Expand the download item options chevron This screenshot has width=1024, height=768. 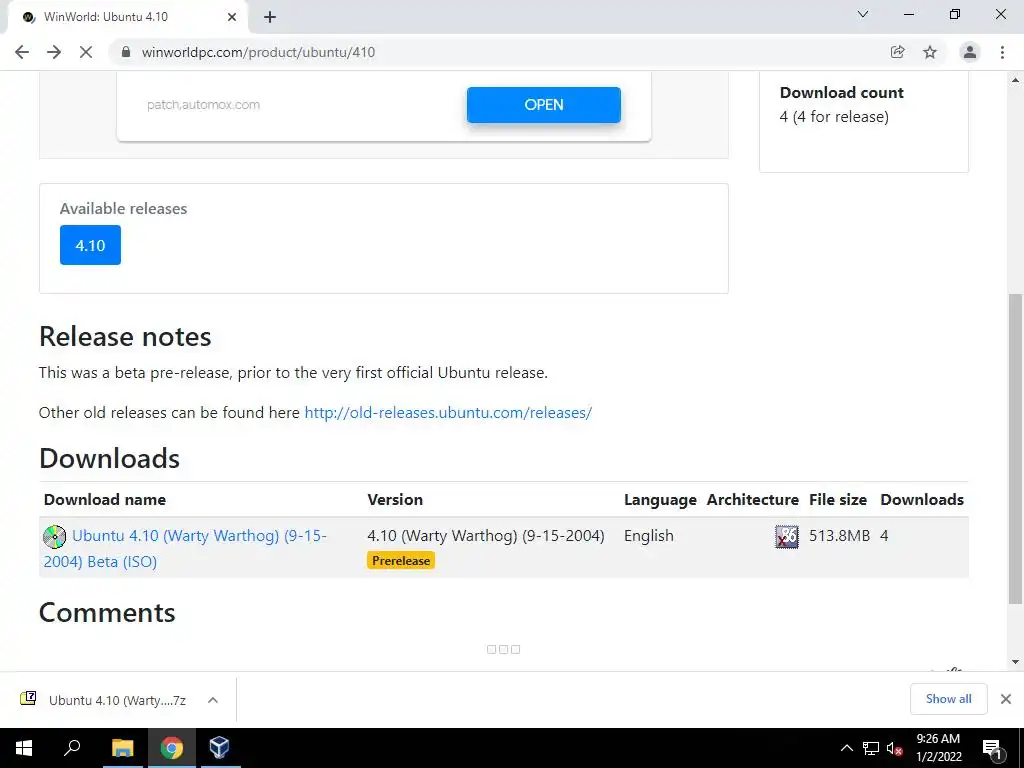[212, 700]
